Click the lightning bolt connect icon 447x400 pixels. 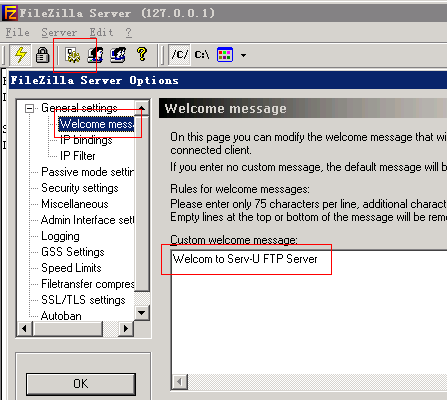[x=21, y=55]
